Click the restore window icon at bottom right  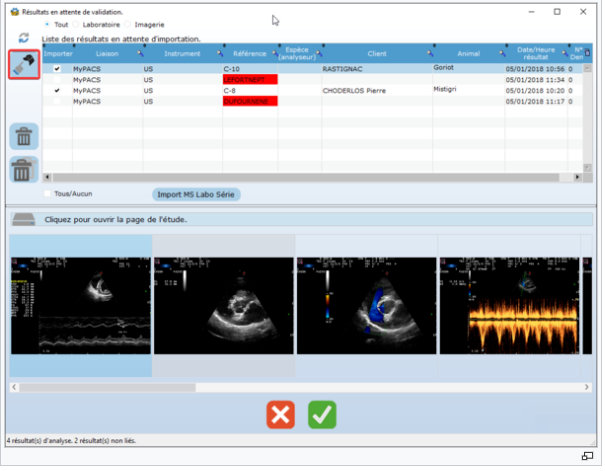pos(588,457)
